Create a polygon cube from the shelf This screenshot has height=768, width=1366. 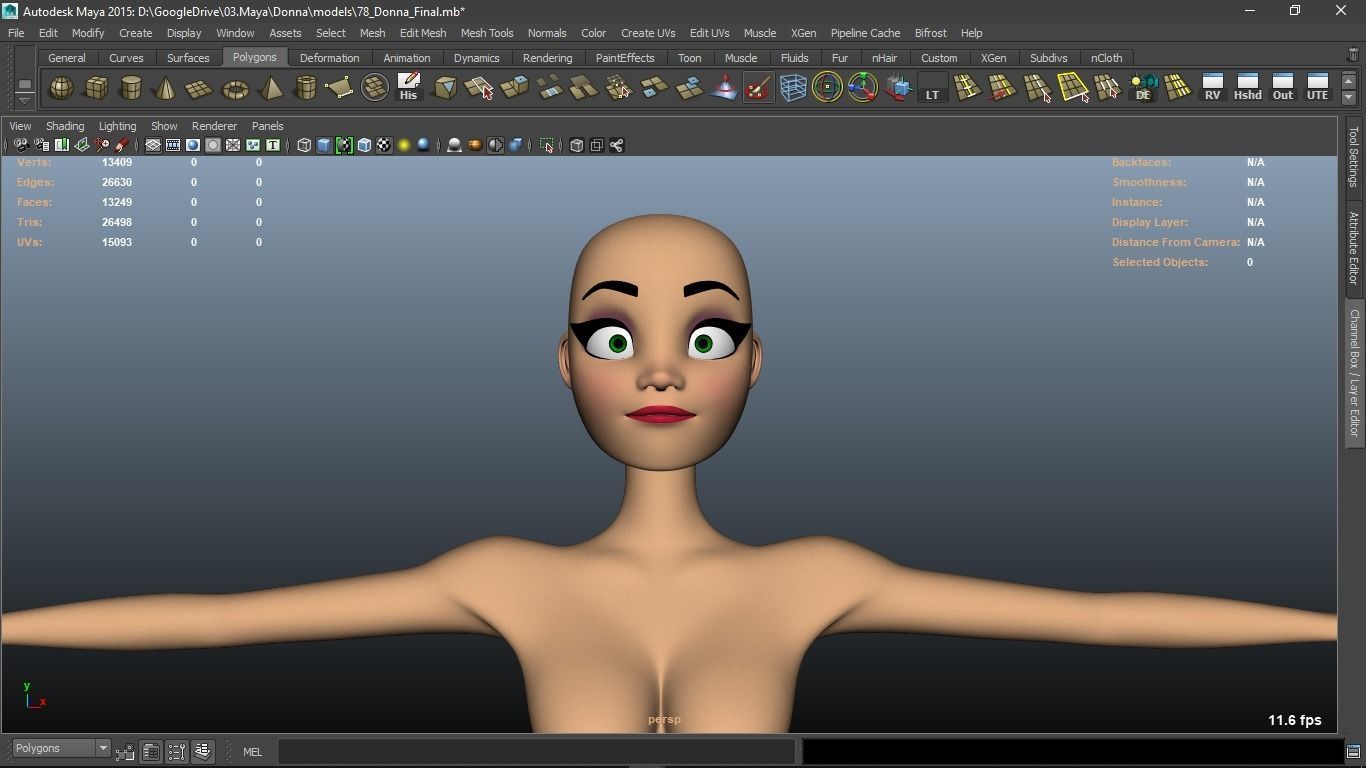pyautogui.click(x=96, y=88)
